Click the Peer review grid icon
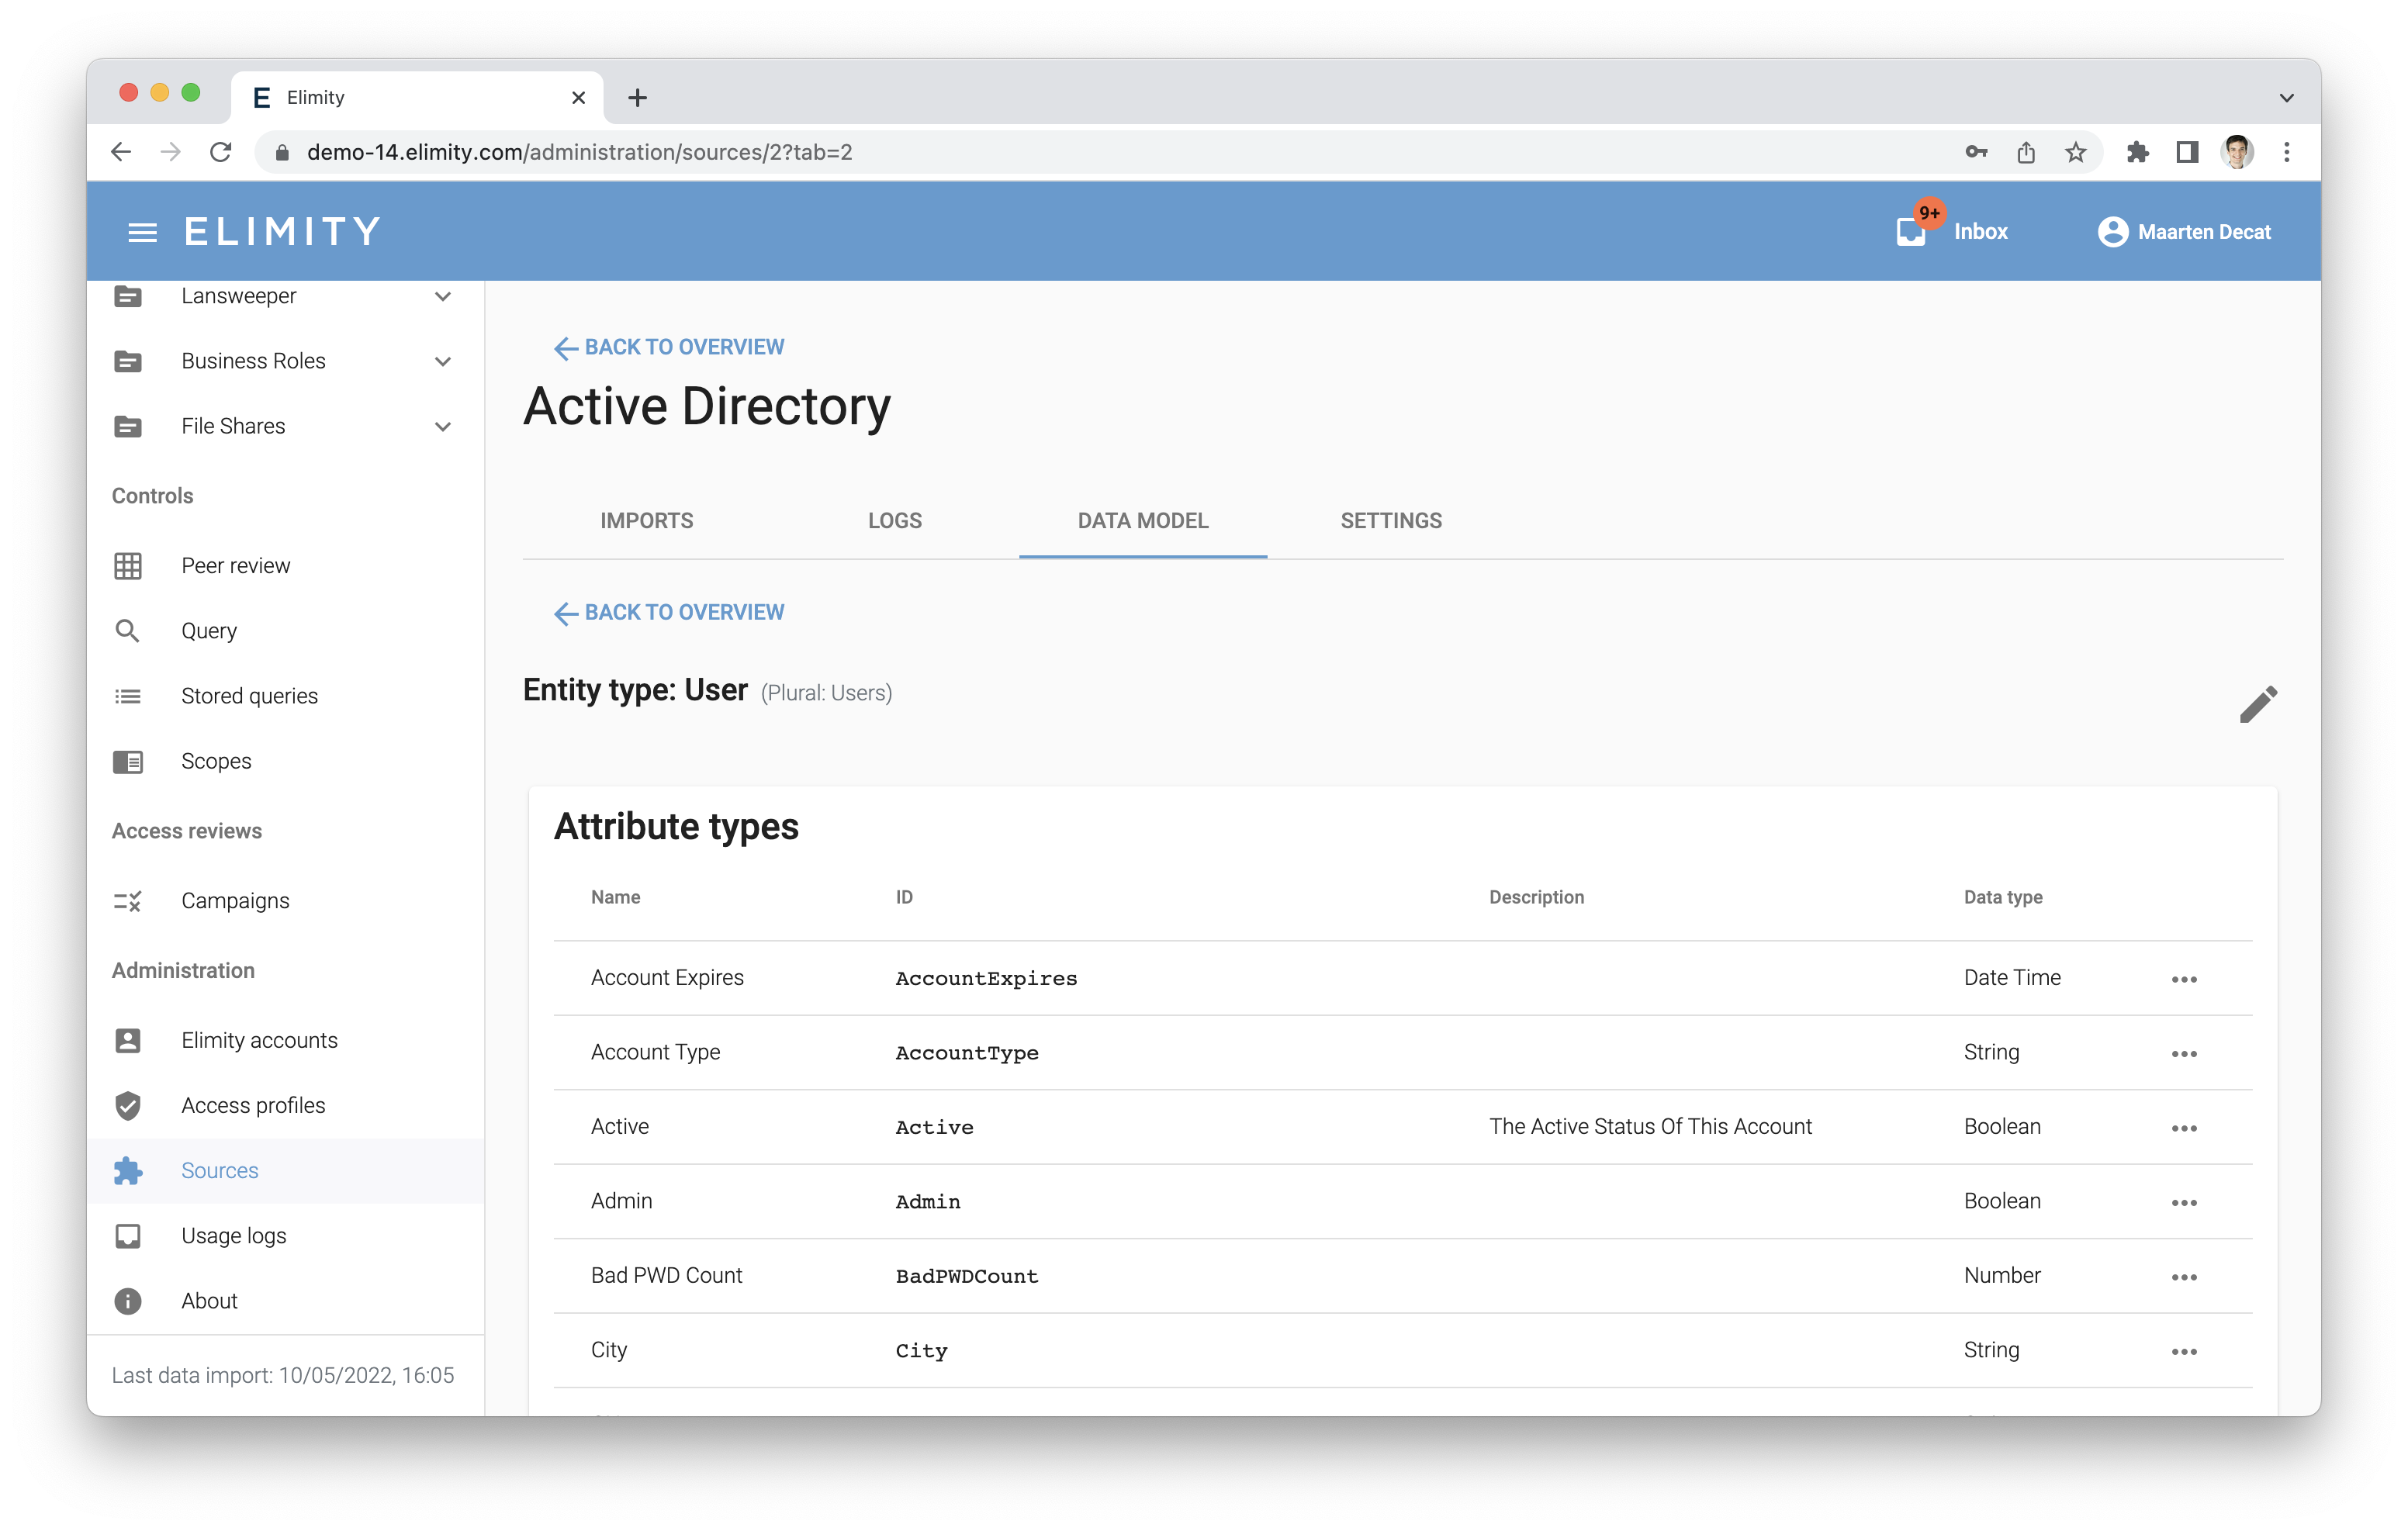The width and height of the screenshot is (2408, 1531). (128, 566)
